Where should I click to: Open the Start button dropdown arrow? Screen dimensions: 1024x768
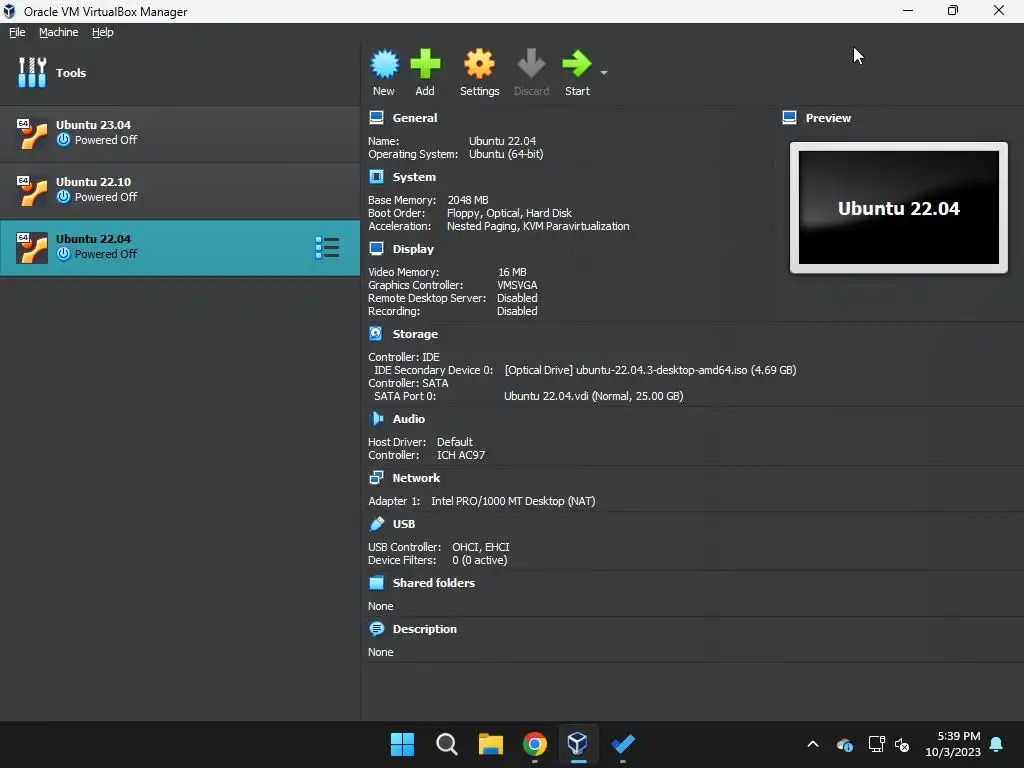(x=604, y=72)
